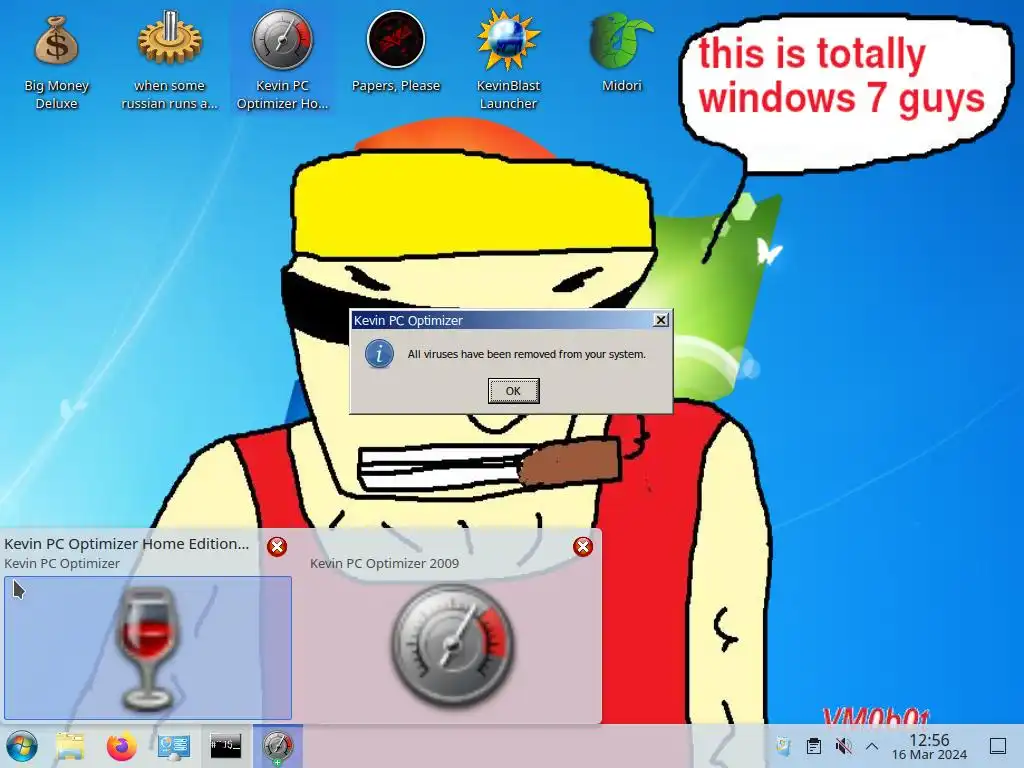Launch Firefox from the taskbar

tap(121, 746)
